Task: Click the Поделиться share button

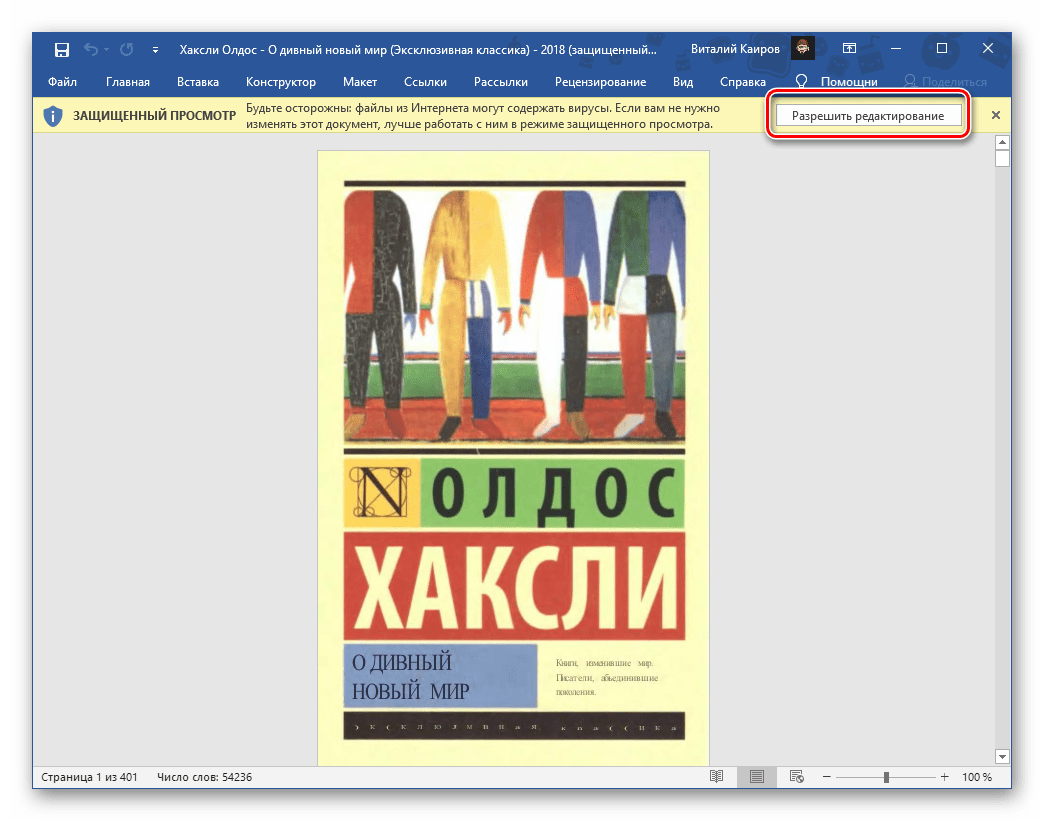Action: [x=945, y=82]
